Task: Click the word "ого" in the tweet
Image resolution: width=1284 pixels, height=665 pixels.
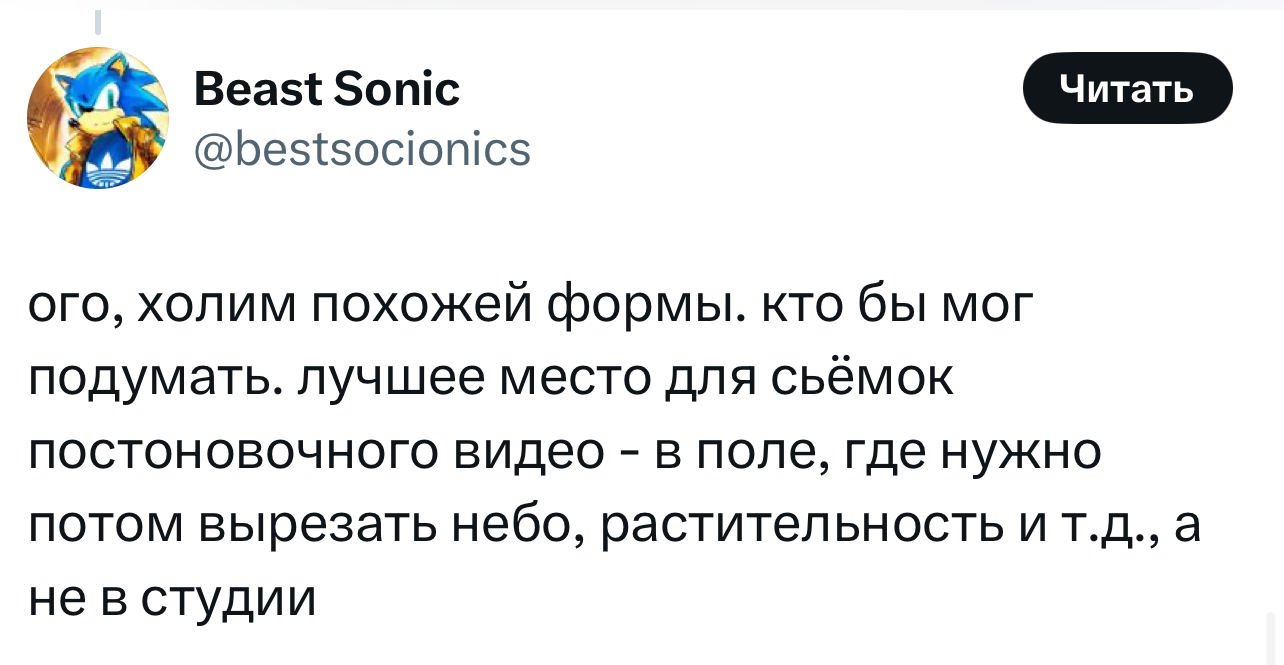Action: (x=68, y=308)
